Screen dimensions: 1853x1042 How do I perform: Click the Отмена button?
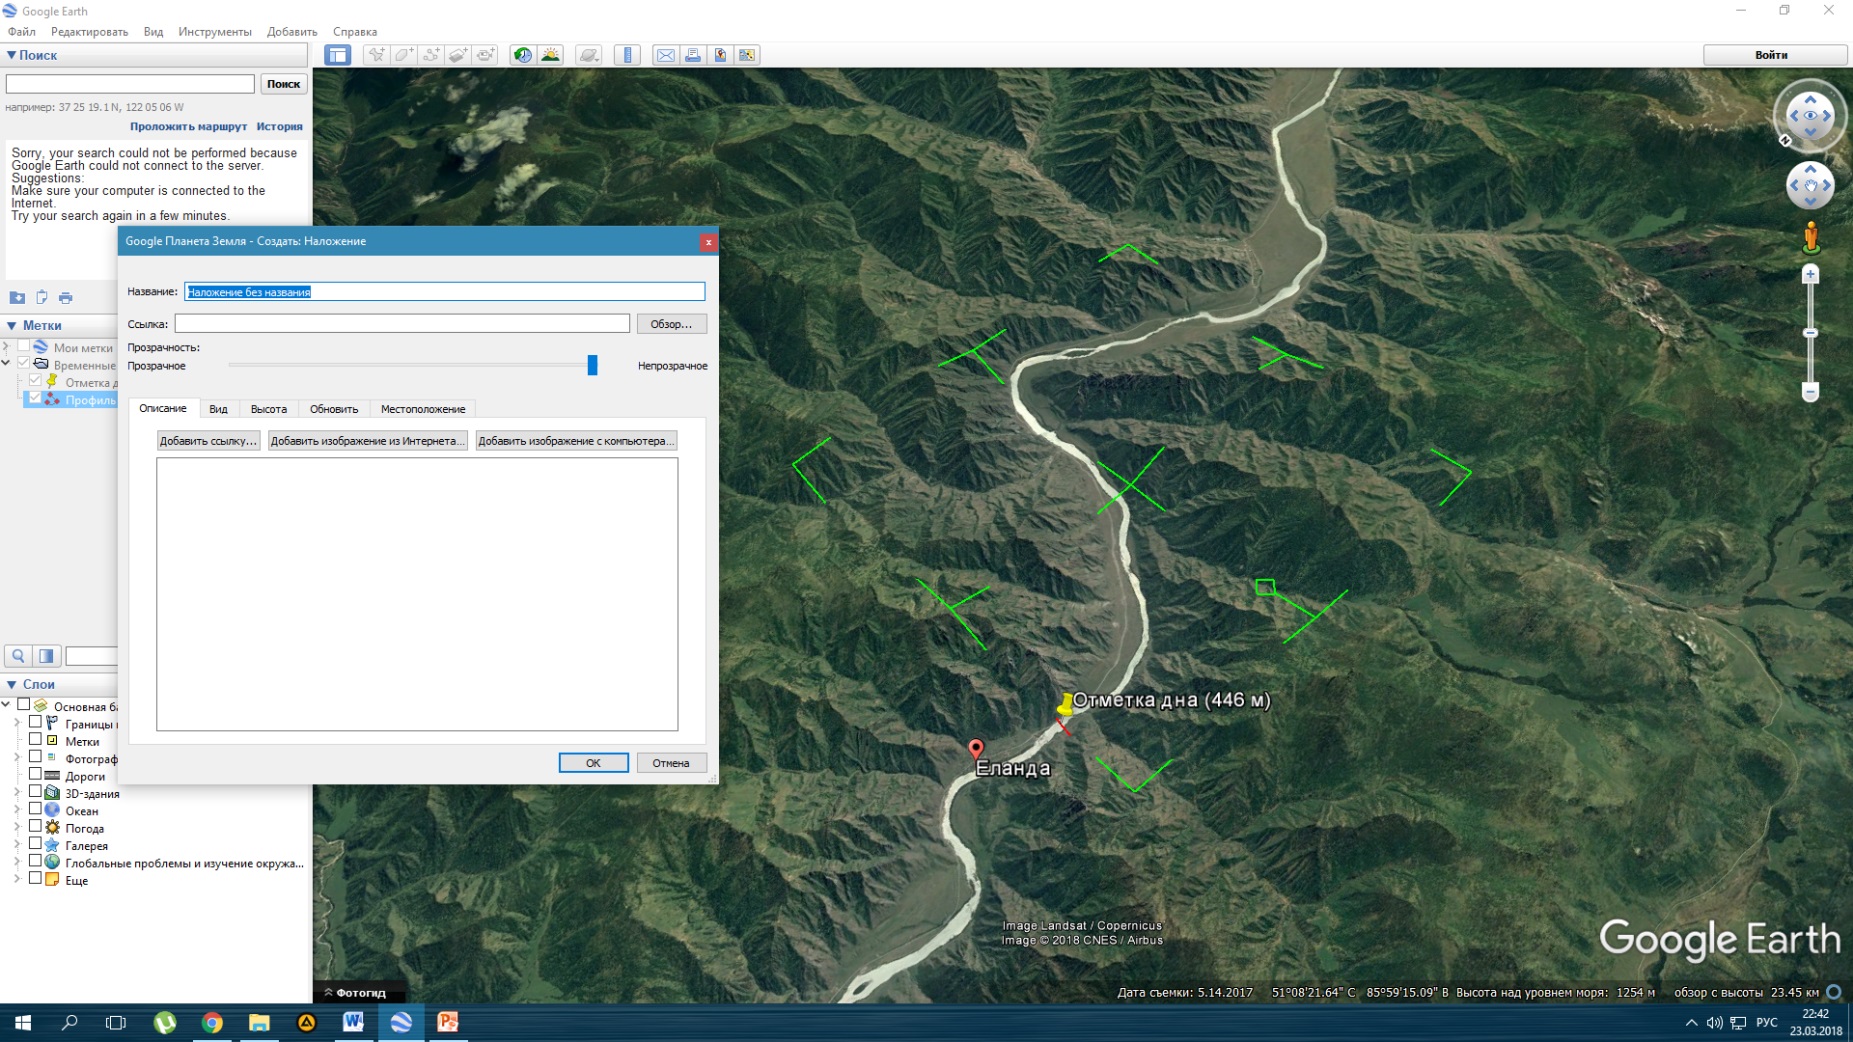pyautogui.click(x=671, y=763)
